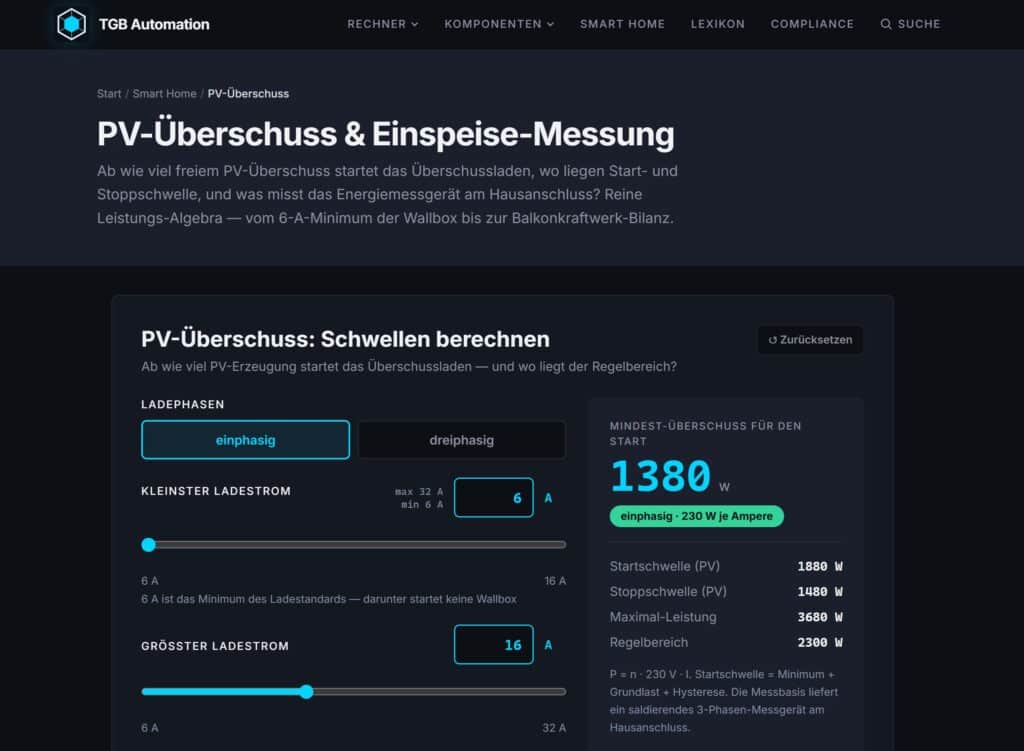The width and height of the screenshot is (1024, 751).
Task: Go to the Compliance page
Action: pyautogui.click(x=812, y=24)
